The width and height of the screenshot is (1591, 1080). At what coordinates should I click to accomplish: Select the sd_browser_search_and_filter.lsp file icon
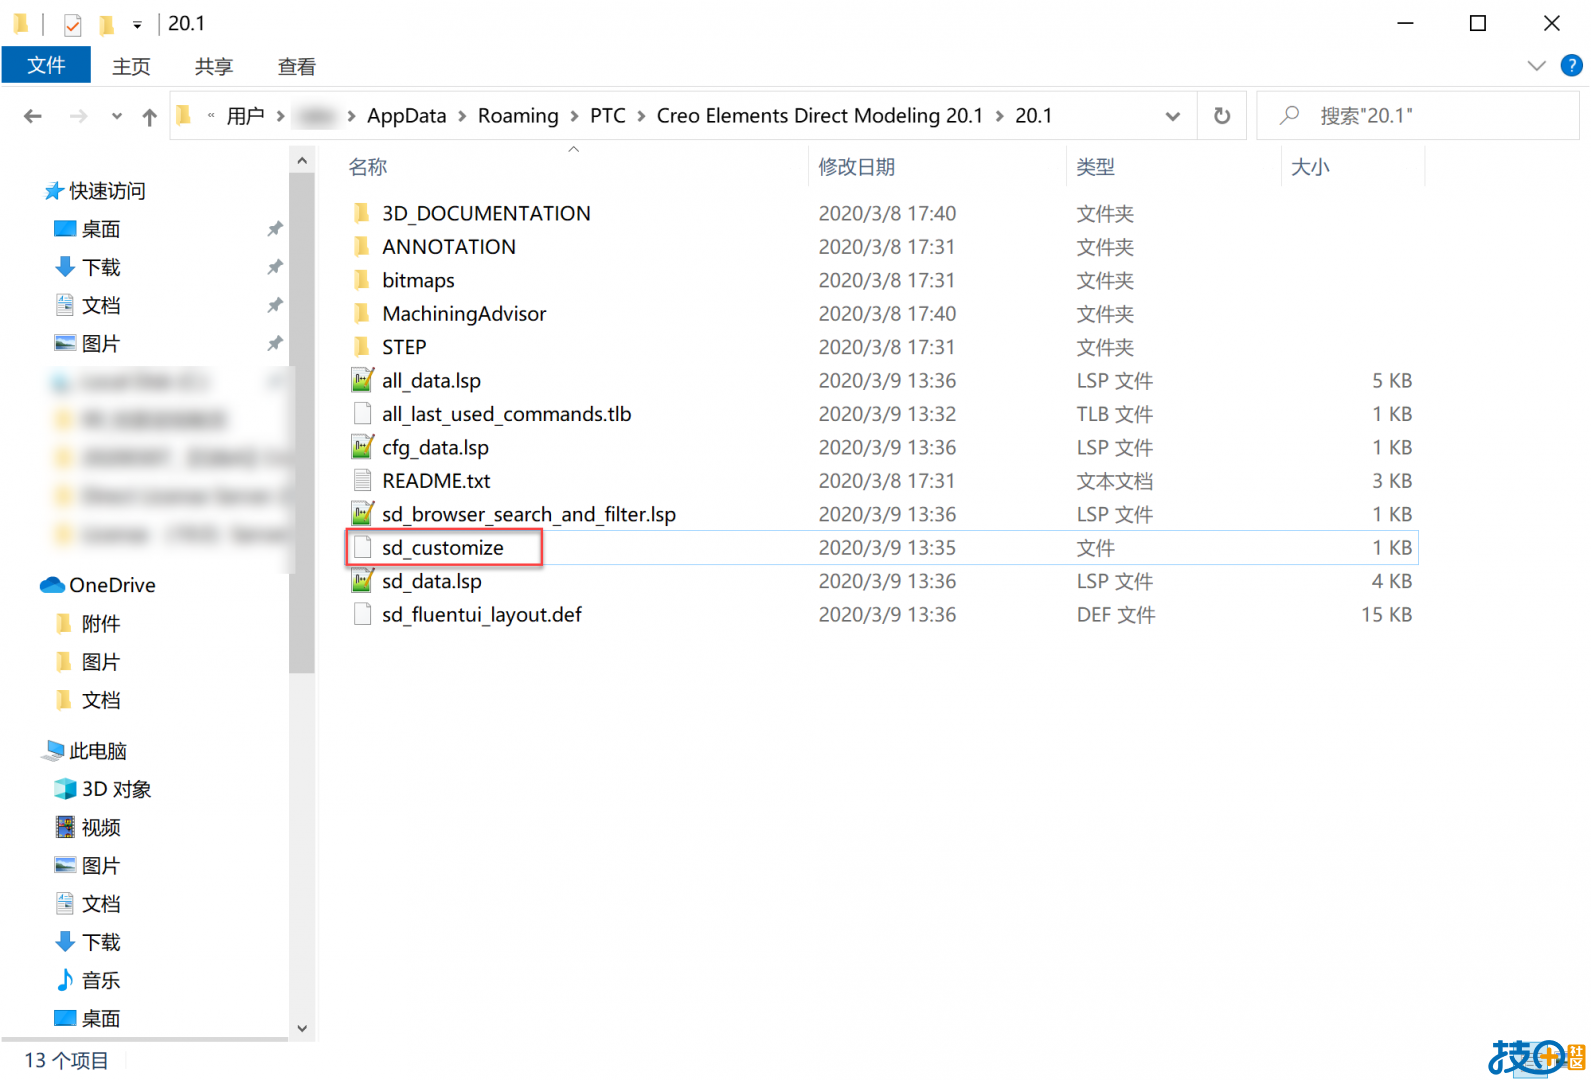(x=363, y=514)
